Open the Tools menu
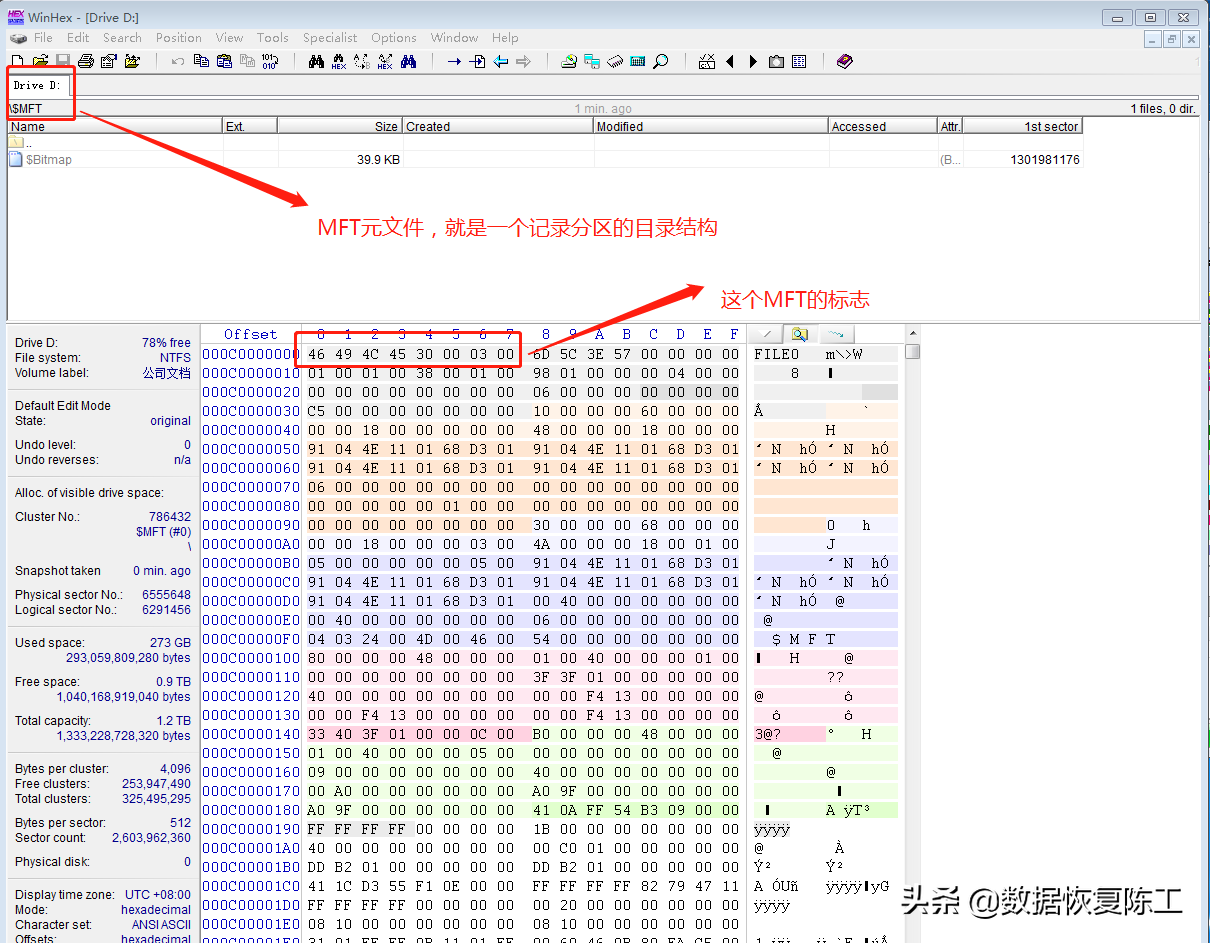1210x943 pixels. pyautogui.click(x=272, y=38)
